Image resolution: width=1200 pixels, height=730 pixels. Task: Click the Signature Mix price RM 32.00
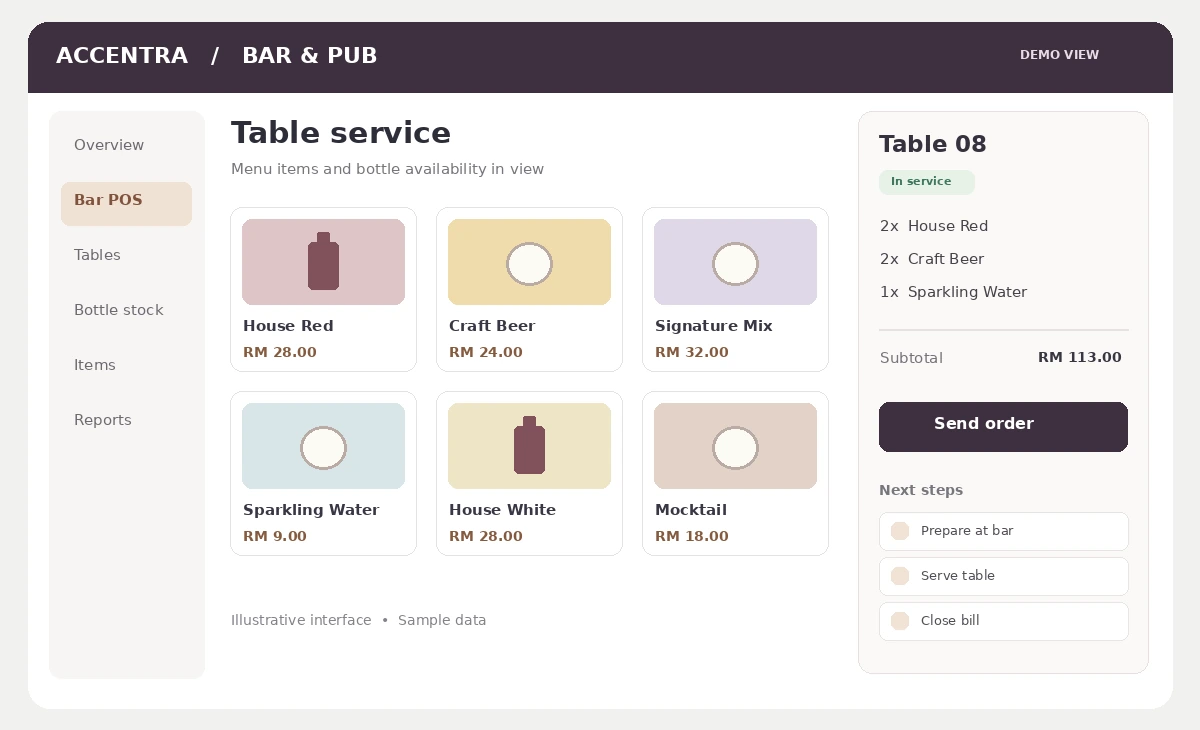(x=692, y=352)
